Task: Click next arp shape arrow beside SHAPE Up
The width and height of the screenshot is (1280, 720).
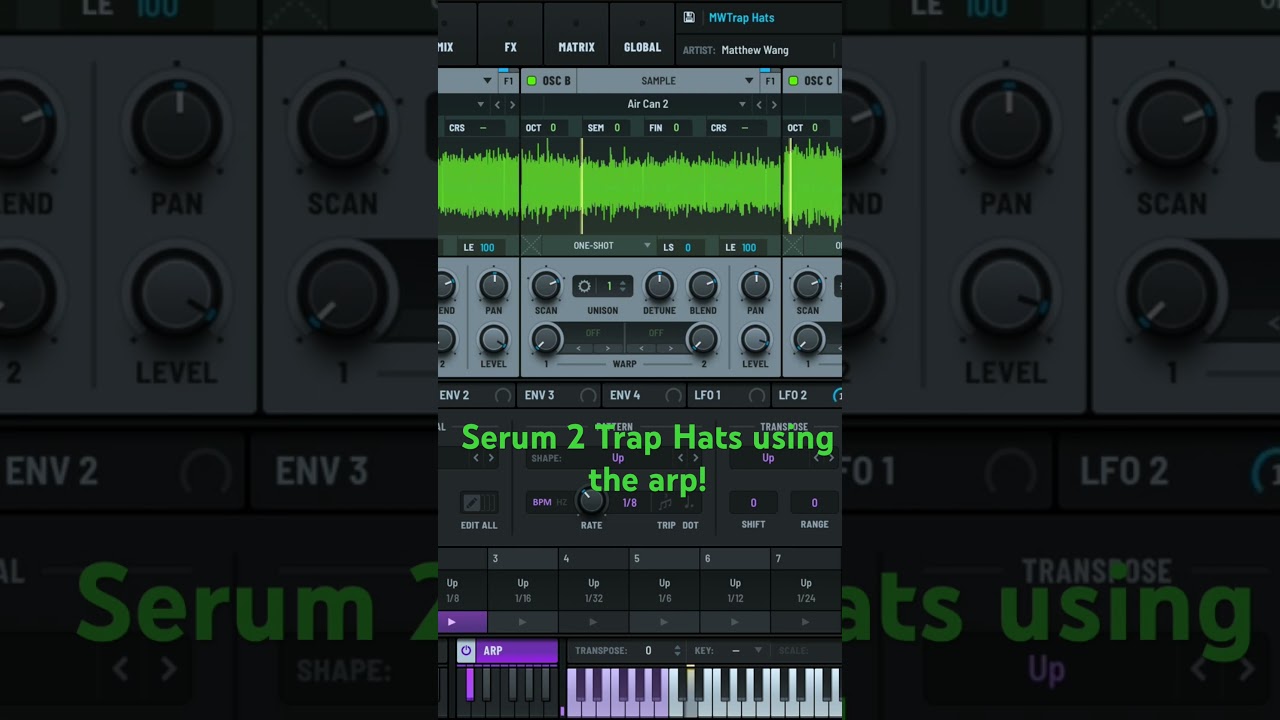Action: pos(696,458)
